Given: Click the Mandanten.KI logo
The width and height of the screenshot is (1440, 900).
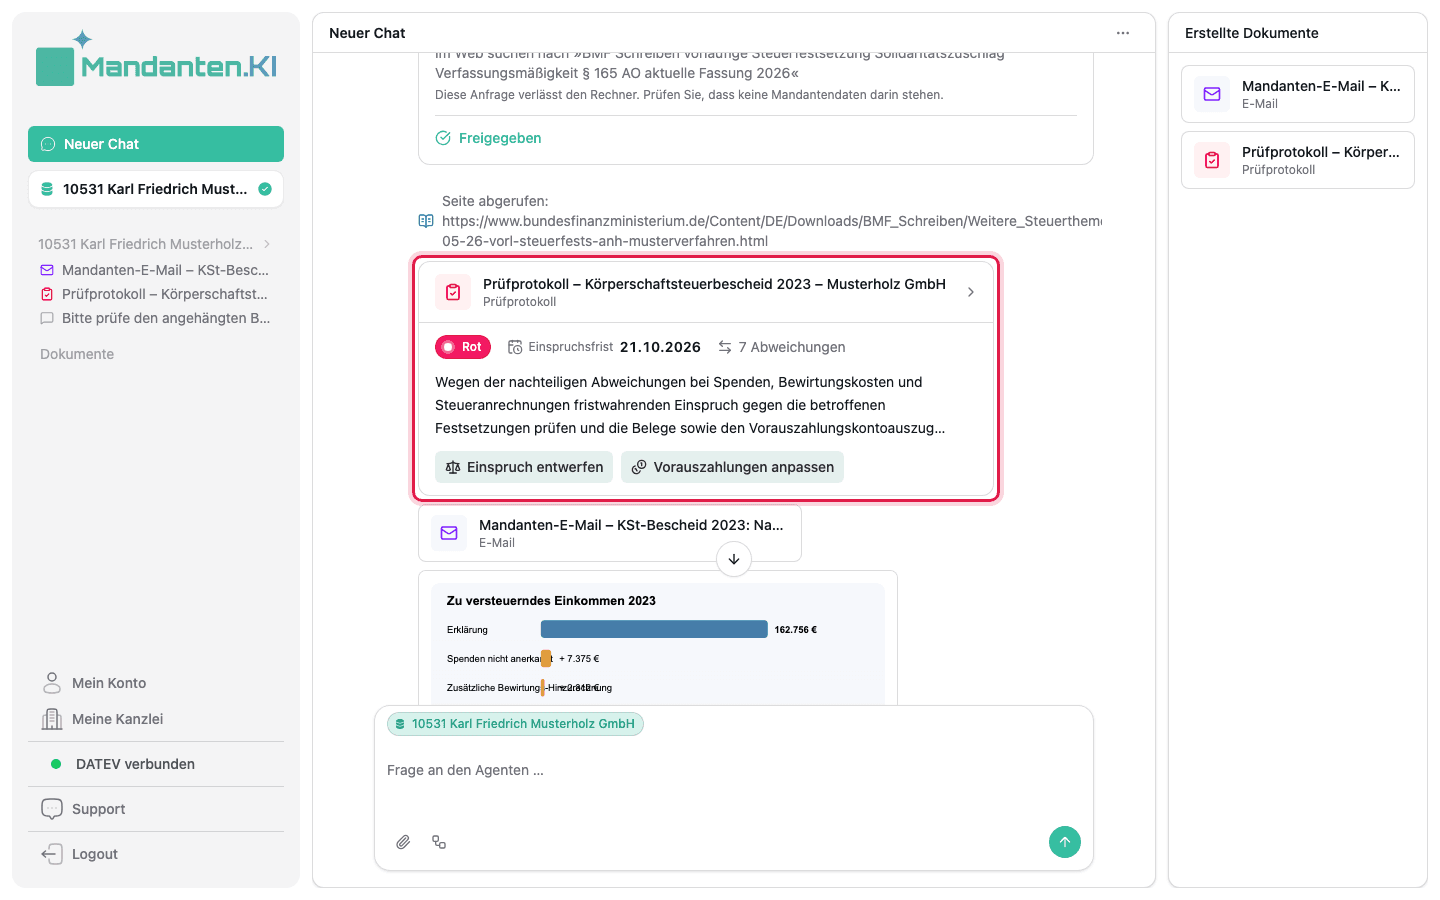Looking at the screenshot, I should click(x=156, y=58).
